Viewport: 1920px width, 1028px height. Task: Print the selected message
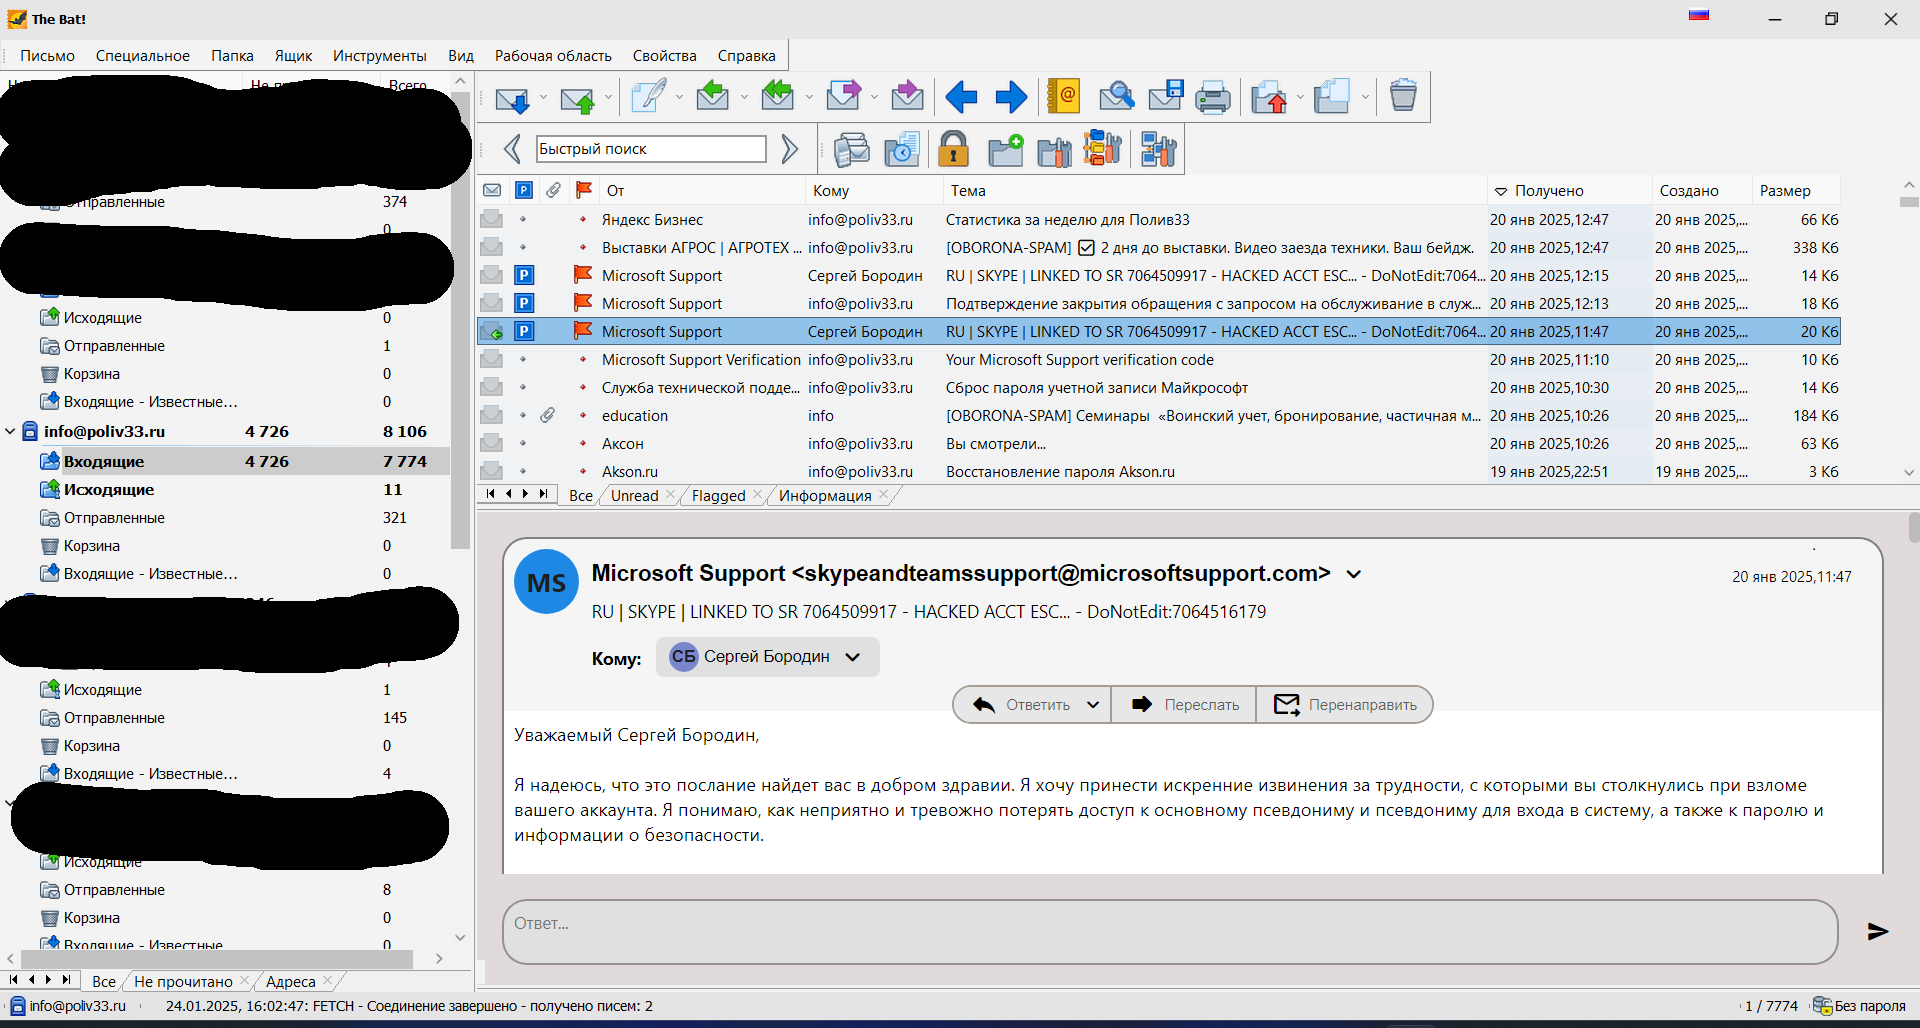click(x=1213, y=97)
